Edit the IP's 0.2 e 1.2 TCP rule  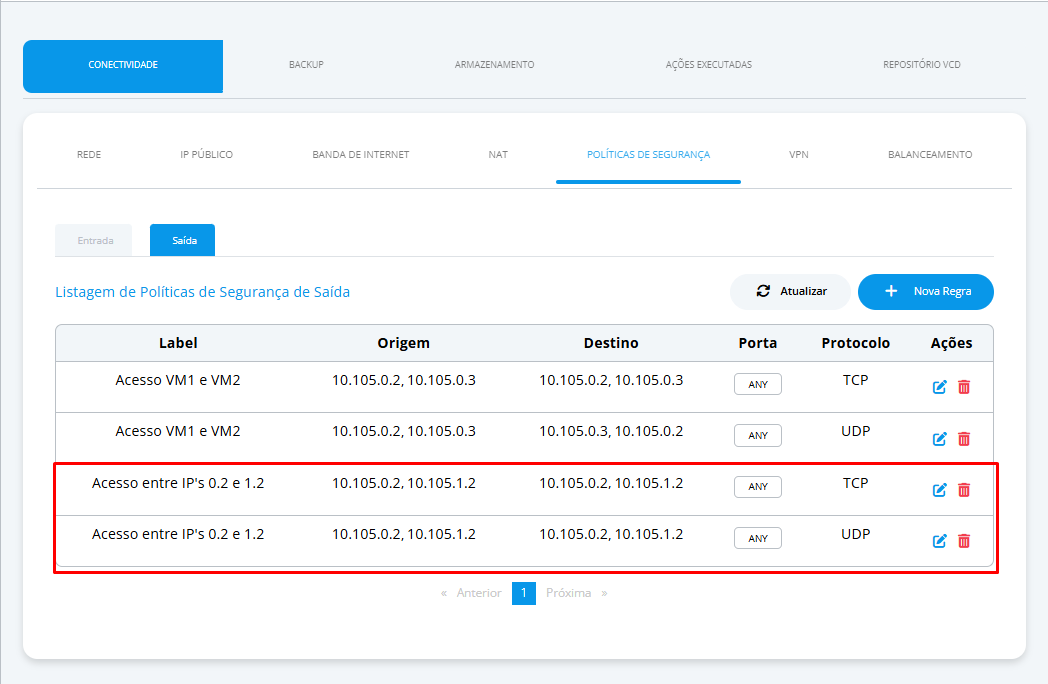point(939,490)
